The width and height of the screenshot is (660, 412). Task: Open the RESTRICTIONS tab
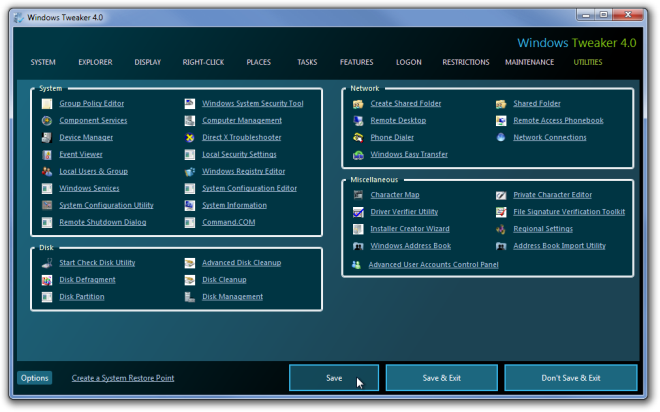466,62
